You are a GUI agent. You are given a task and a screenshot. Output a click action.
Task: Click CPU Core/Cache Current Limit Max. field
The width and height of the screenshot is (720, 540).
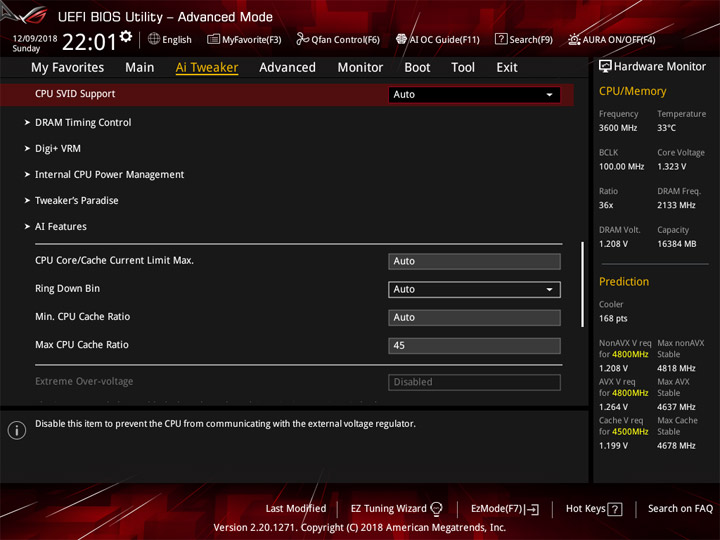pyautogui.click(x=474, y=261)
